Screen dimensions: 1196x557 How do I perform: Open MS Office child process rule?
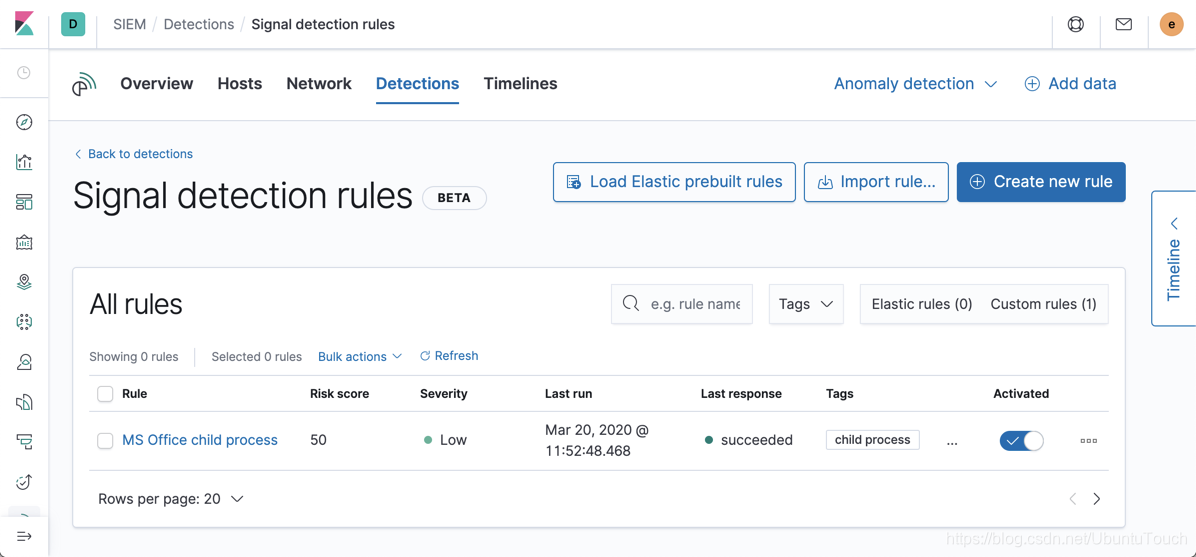200,440
